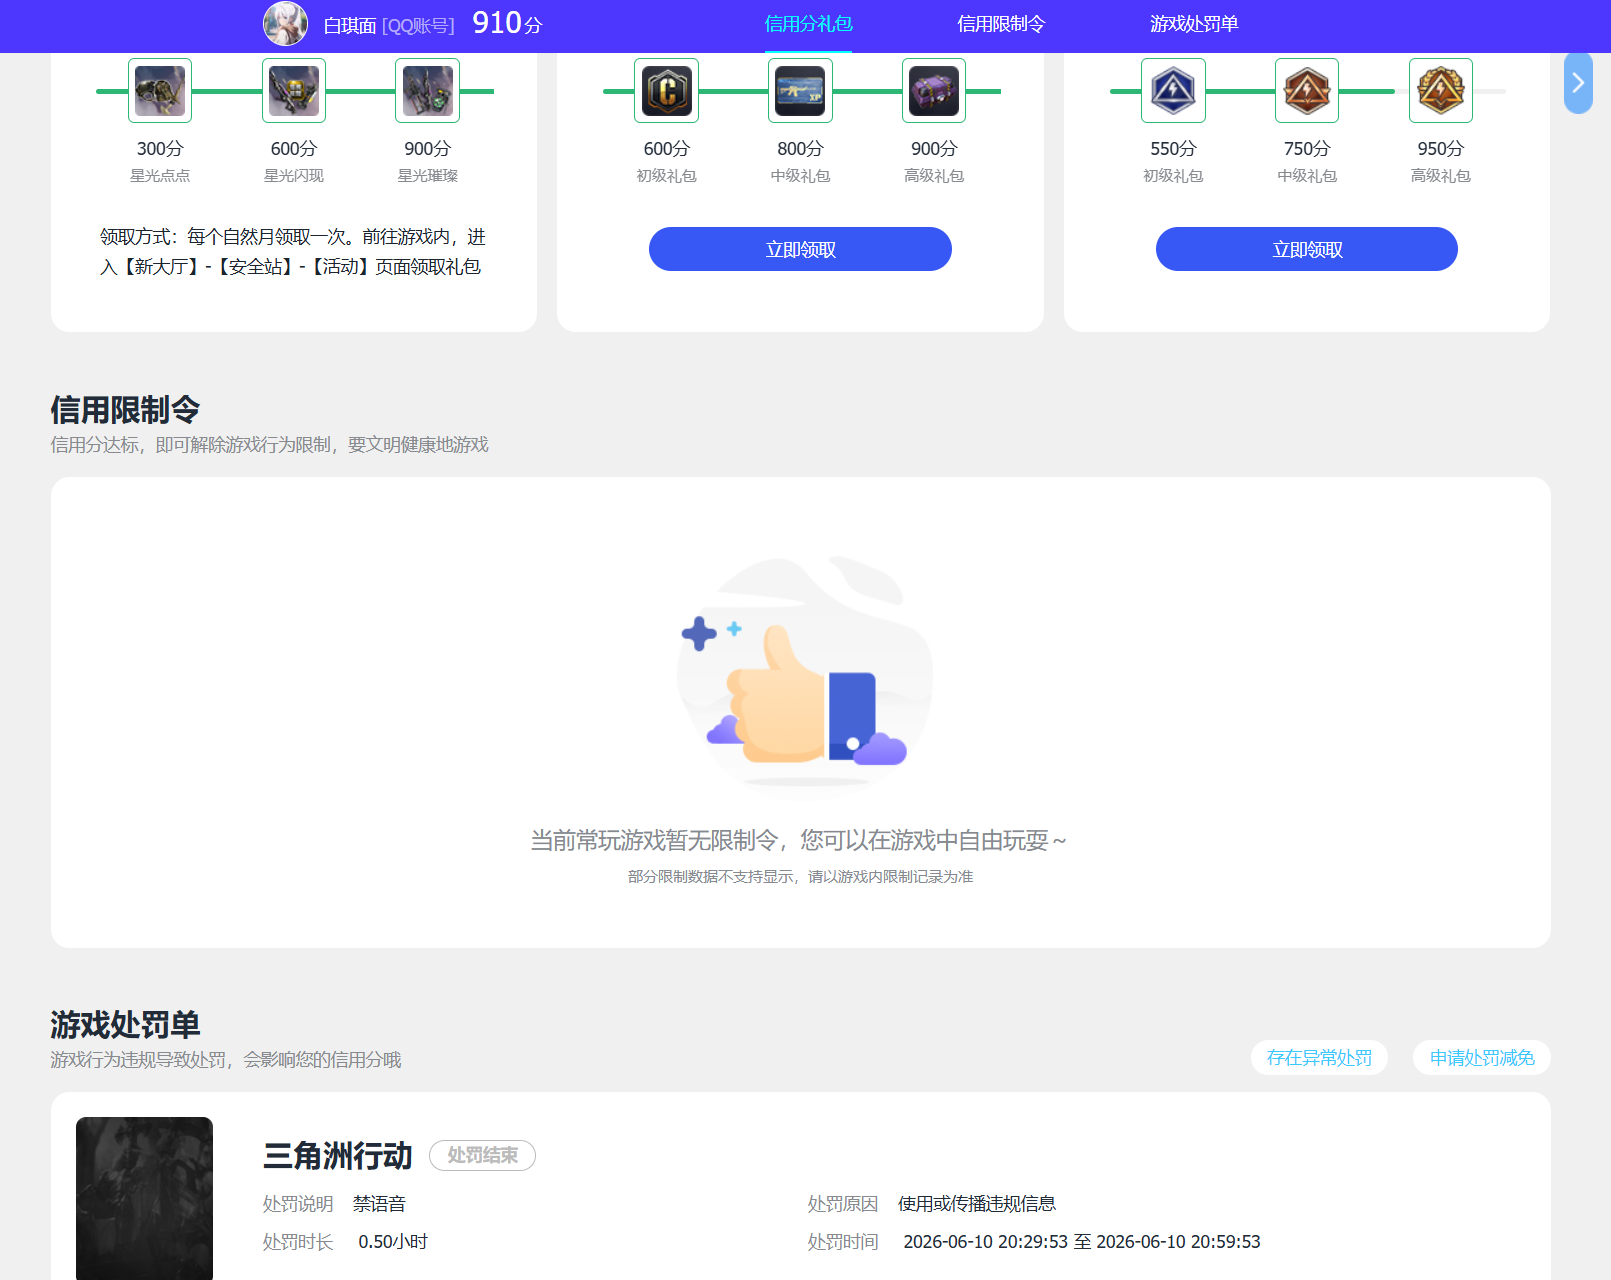Select the 禁语音 penalty description
Viewport: 1611px width, 1280px height.
coord(379,1204)
